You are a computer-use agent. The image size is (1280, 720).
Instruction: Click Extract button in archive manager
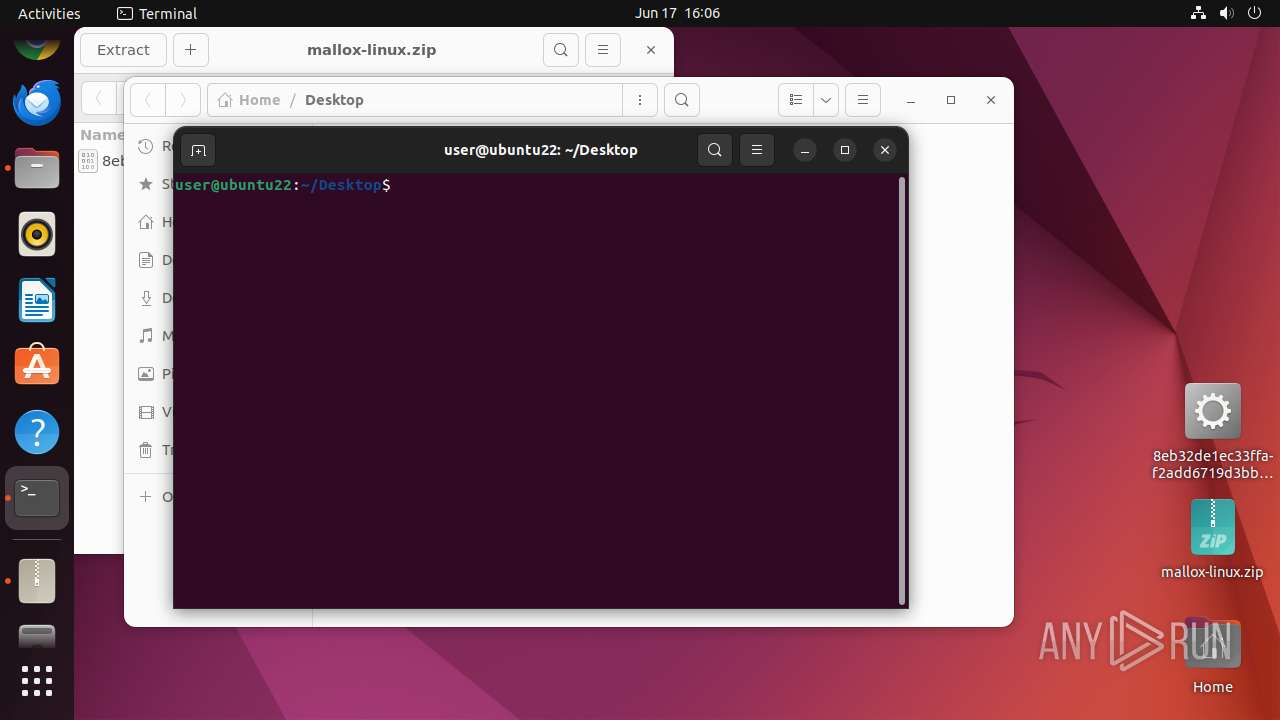click(123, 50)
